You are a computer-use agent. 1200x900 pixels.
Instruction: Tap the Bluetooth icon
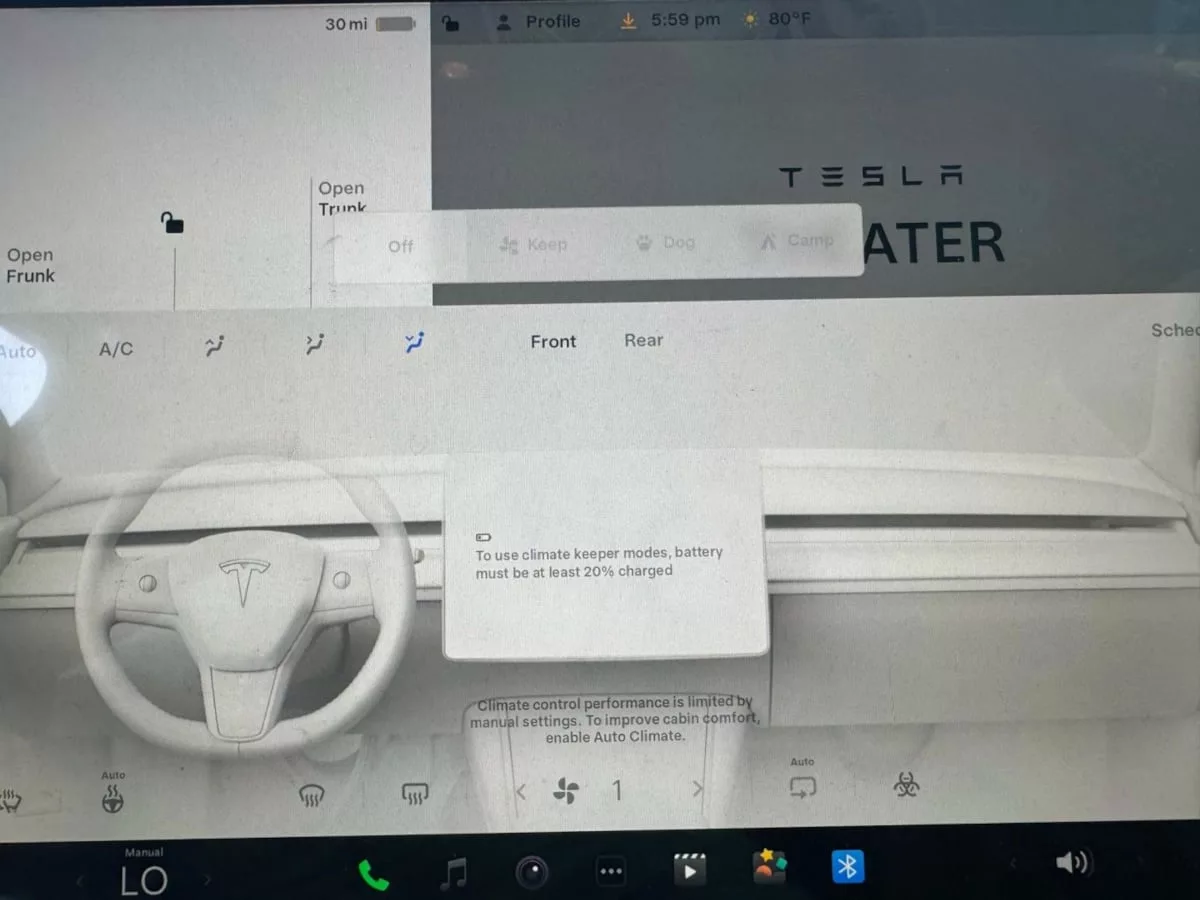click(848, 867)
